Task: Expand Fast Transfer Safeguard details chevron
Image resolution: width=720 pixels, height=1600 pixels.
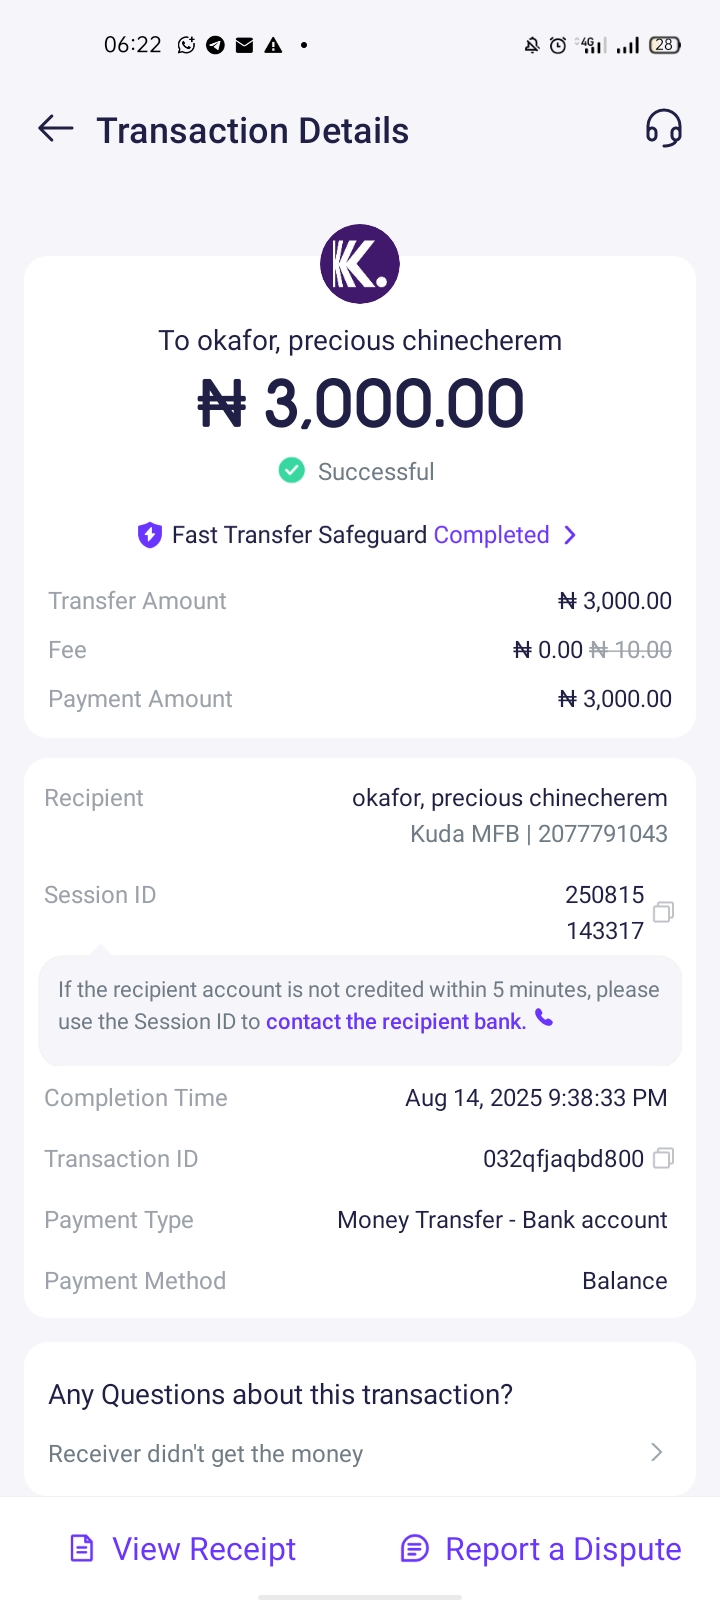Action: (x=570, y=535)
